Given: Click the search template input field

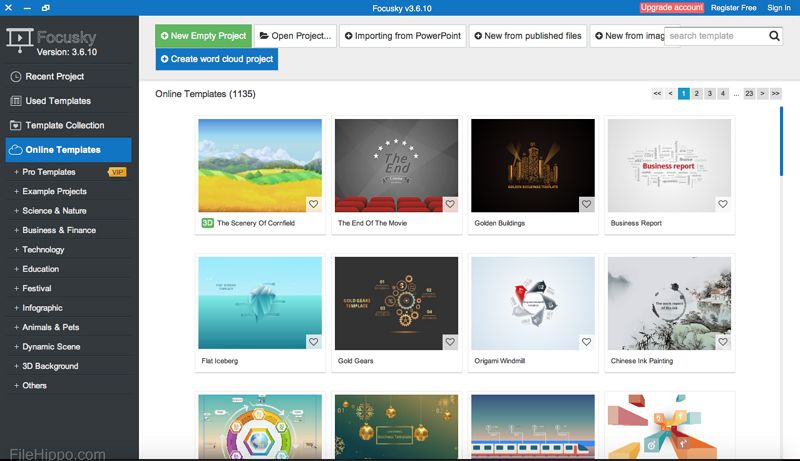Looking at the screenshot, I should 716,36.
